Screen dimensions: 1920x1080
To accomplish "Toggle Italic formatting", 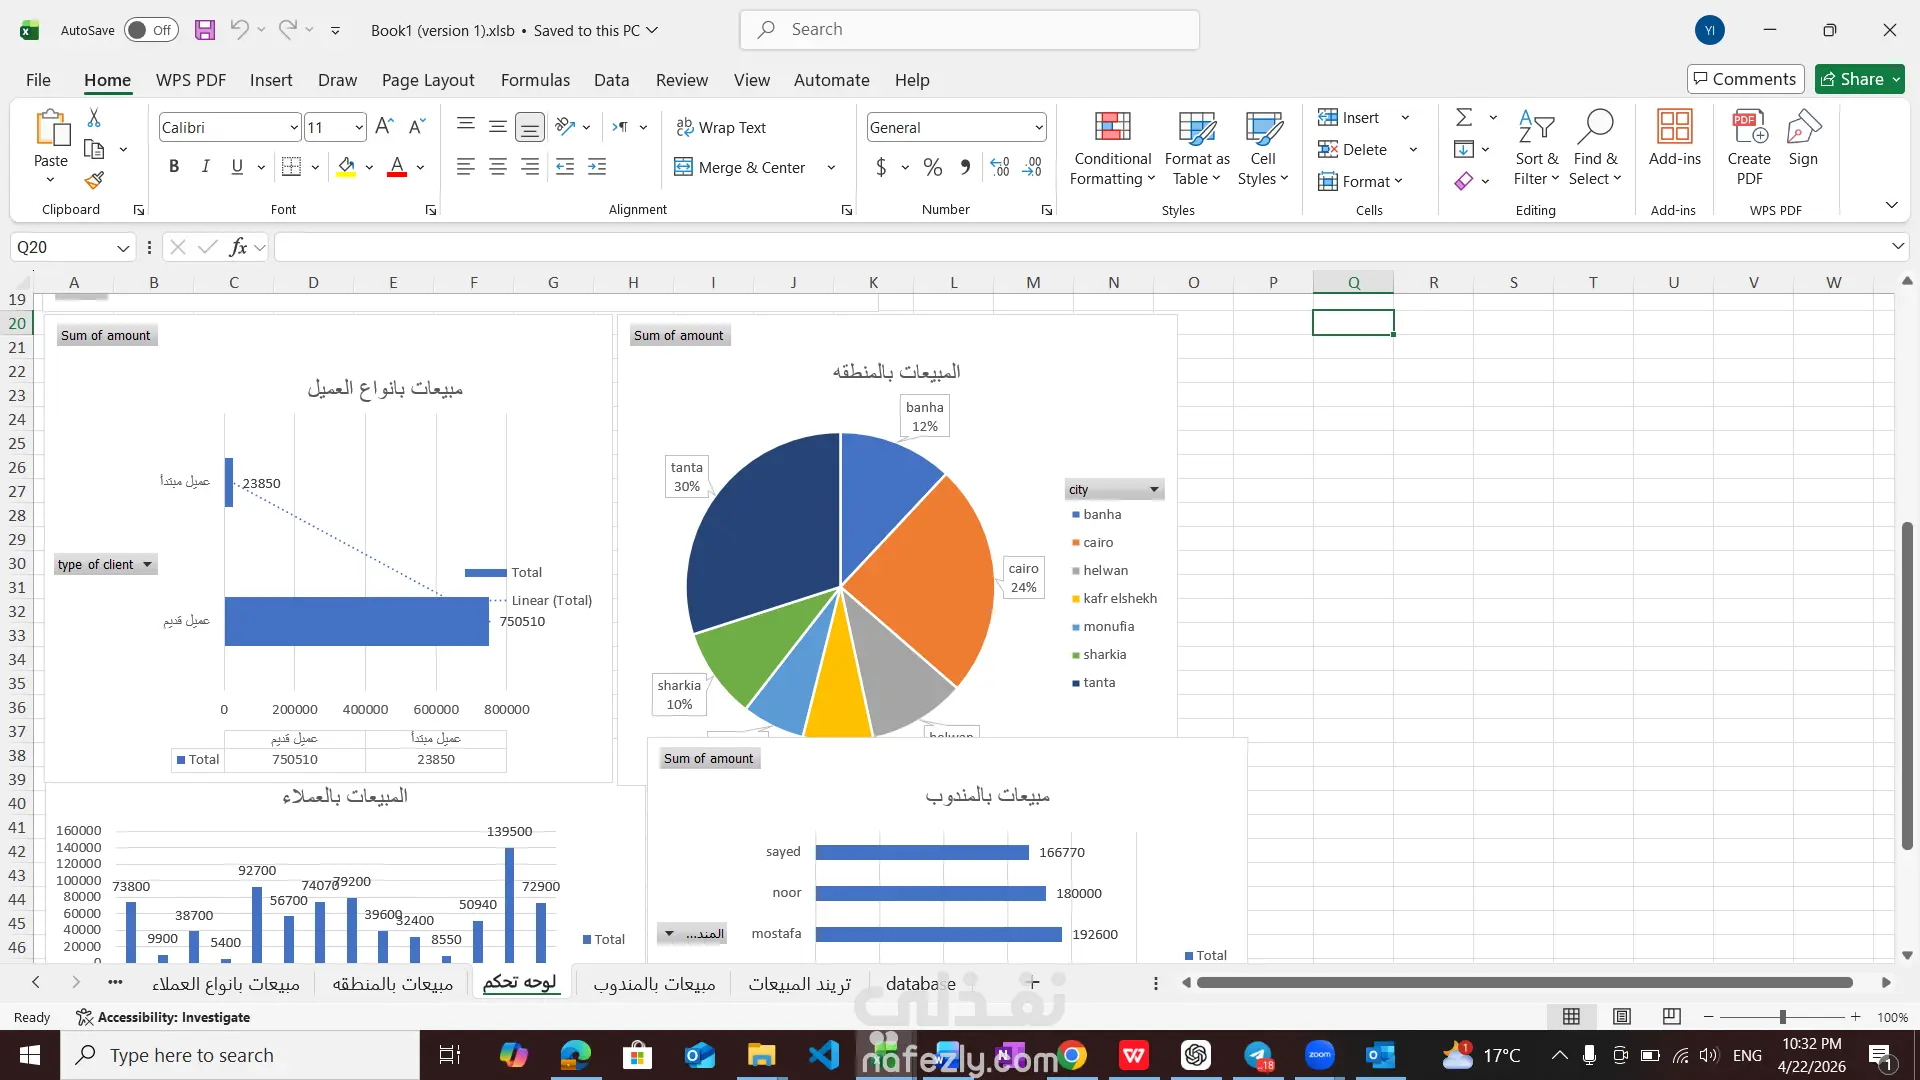I will pos(205,167).
